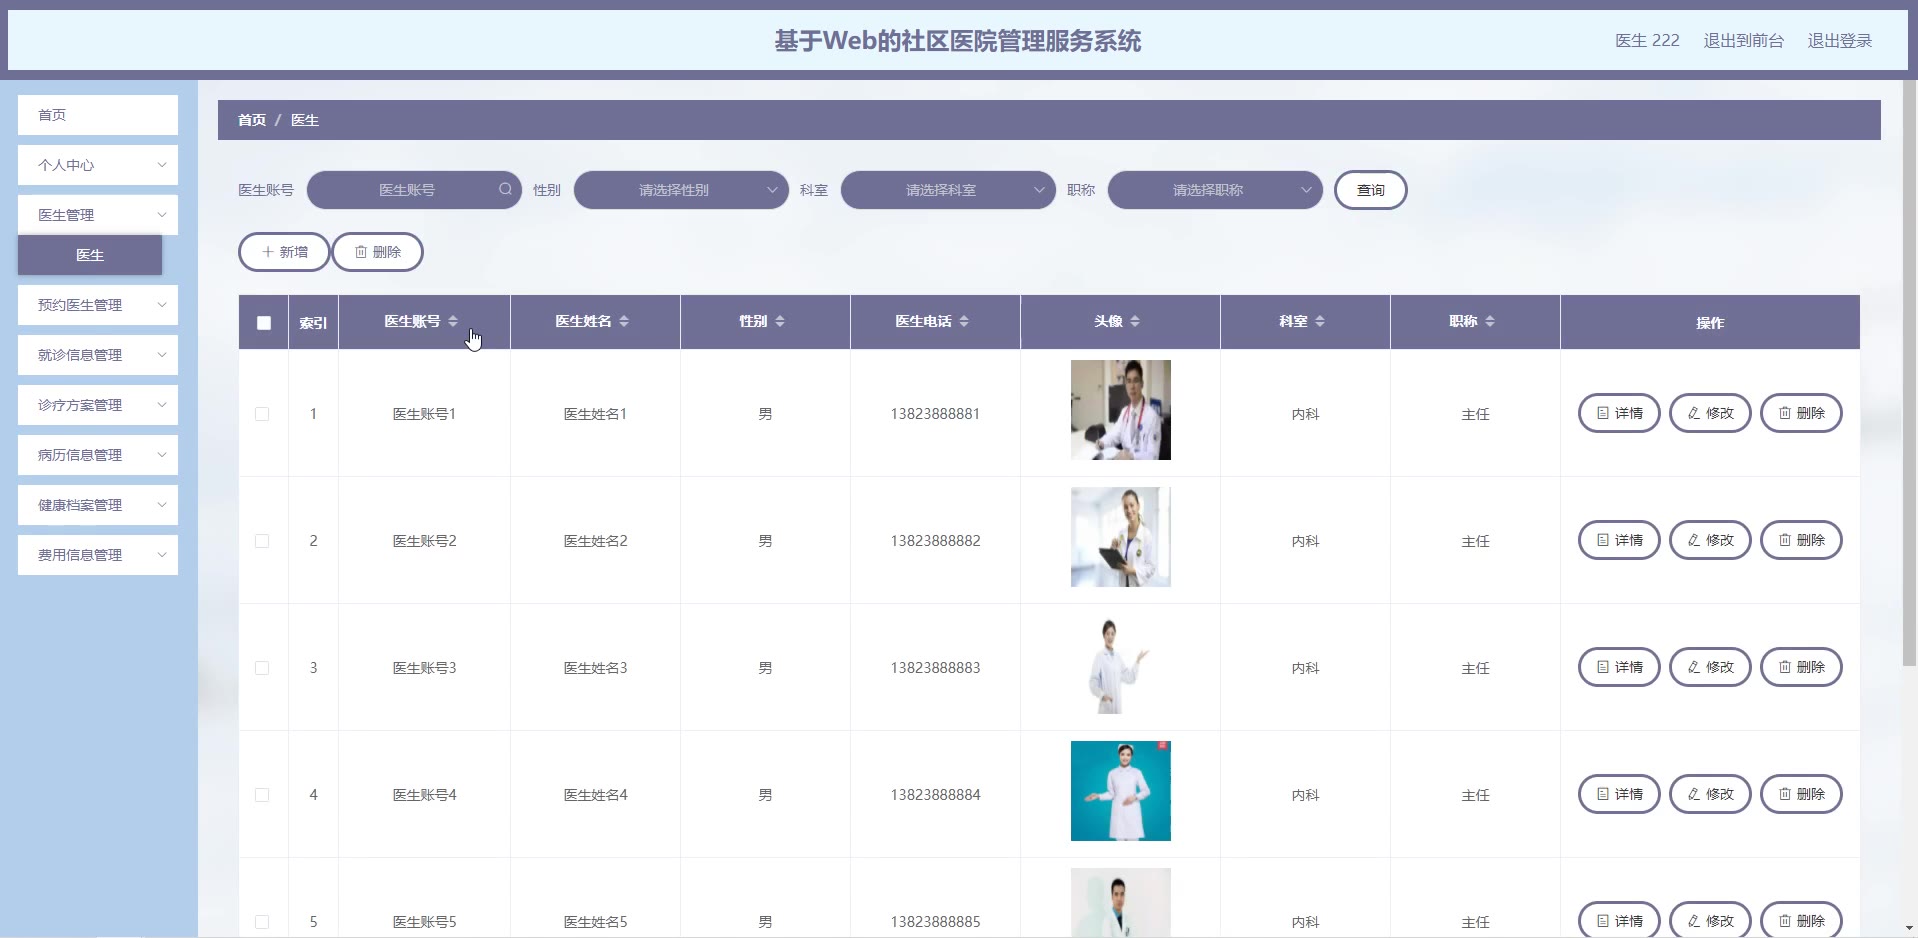Click the 查询 search button
Viewport: 1918px width, 938px height.
click(x=1371, y=190)
